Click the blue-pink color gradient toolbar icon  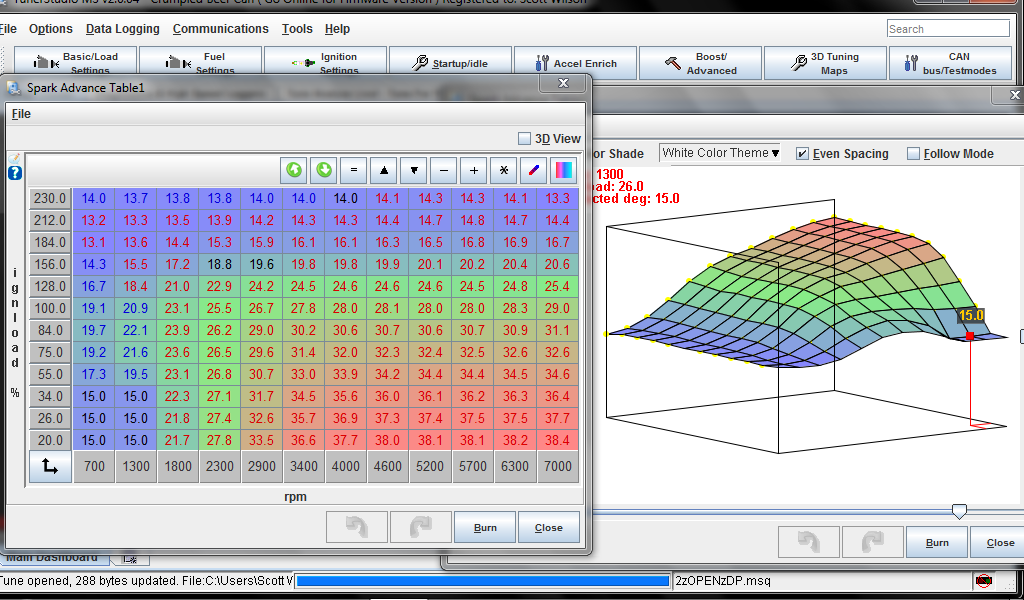[565, 169]
